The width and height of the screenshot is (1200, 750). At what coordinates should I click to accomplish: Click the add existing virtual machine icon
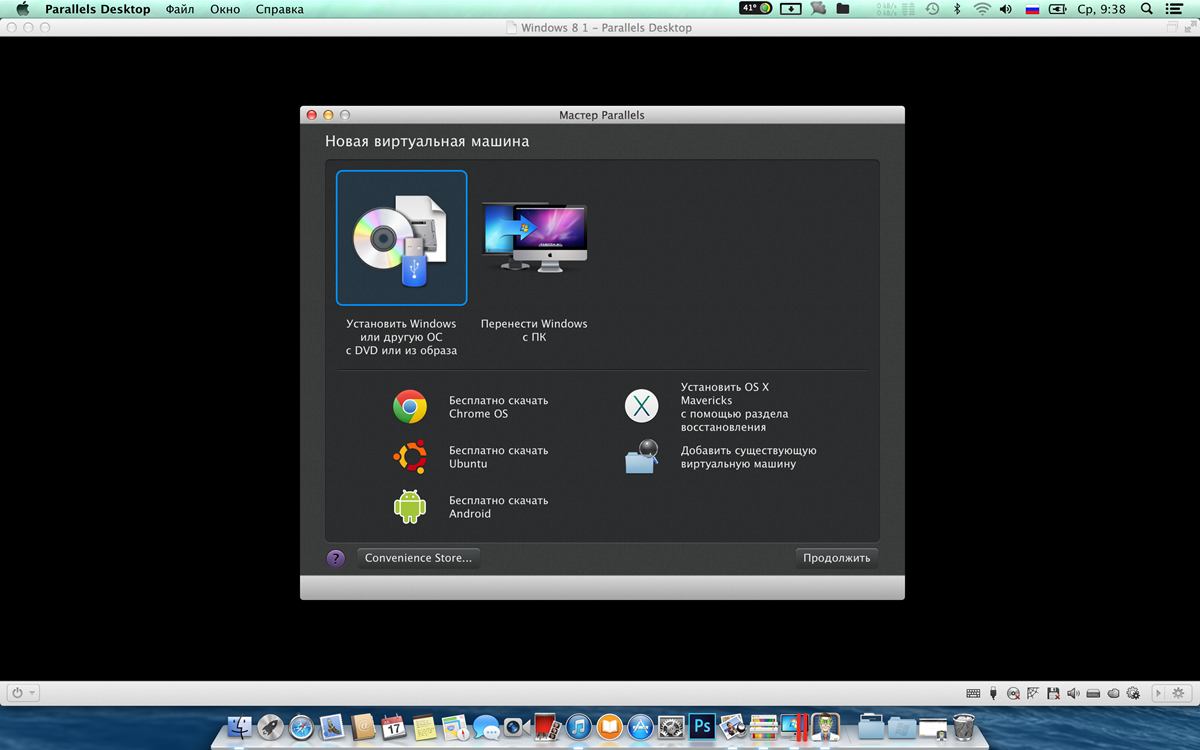coord(642,457)
